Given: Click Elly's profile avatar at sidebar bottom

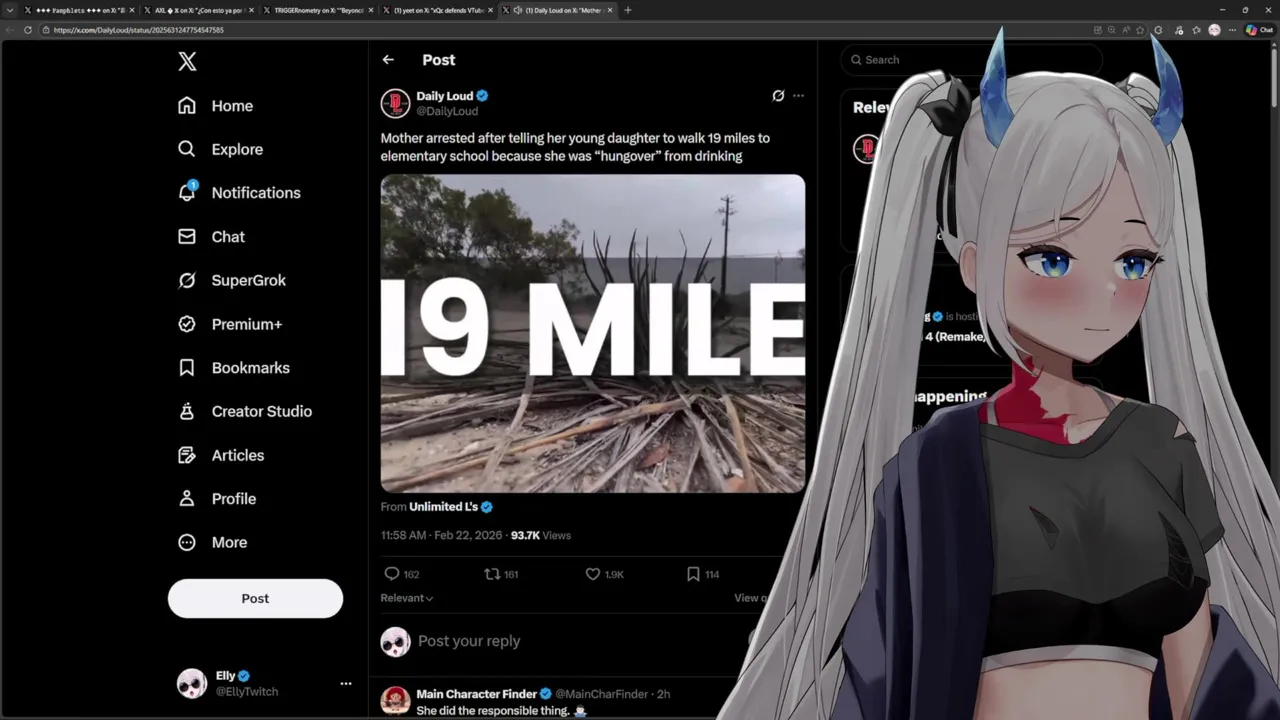Looking at the screenshot, I should pos(192,684).
